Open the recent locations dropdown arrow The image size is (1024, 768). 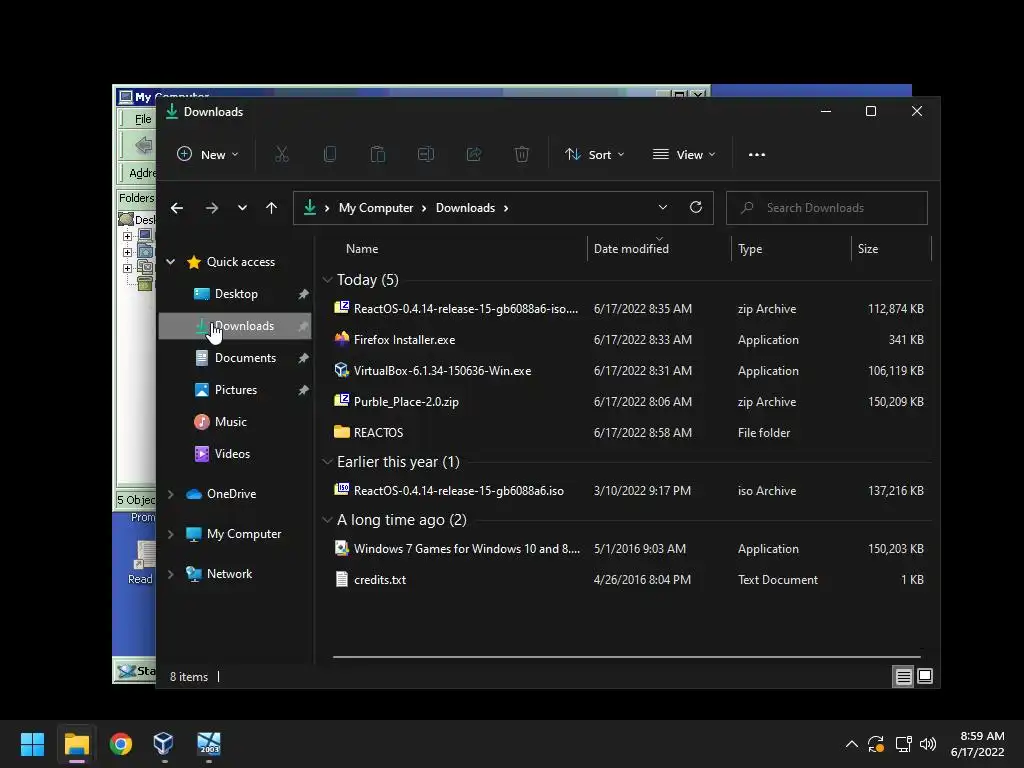[x=242, y=208]
